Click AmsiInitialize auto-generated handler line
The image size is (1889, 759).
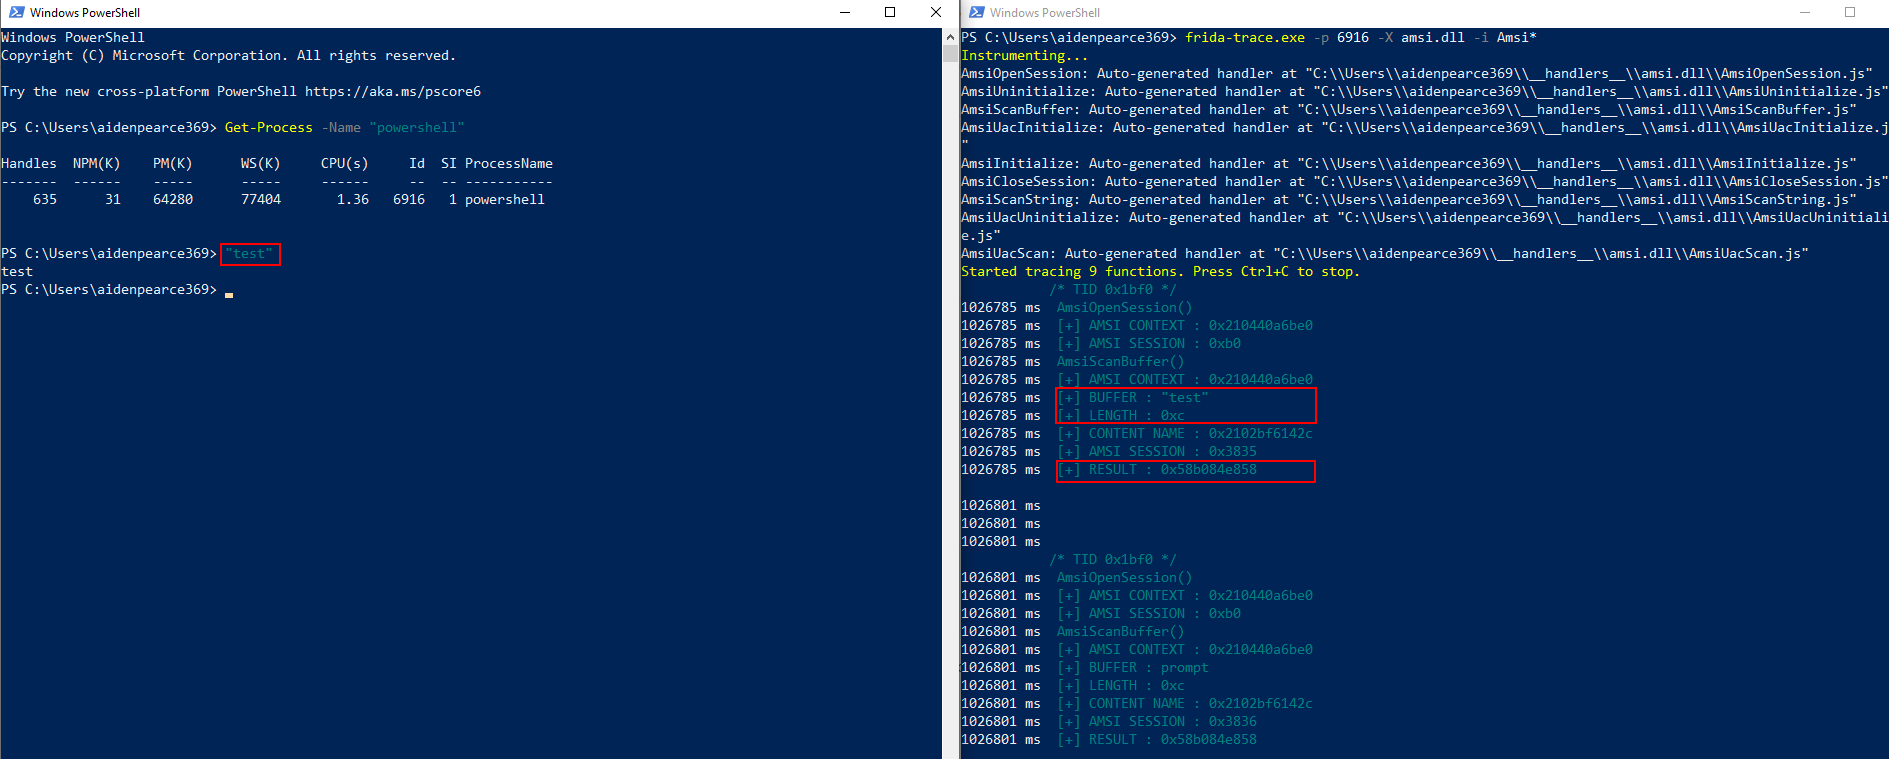click(1409, 163)
